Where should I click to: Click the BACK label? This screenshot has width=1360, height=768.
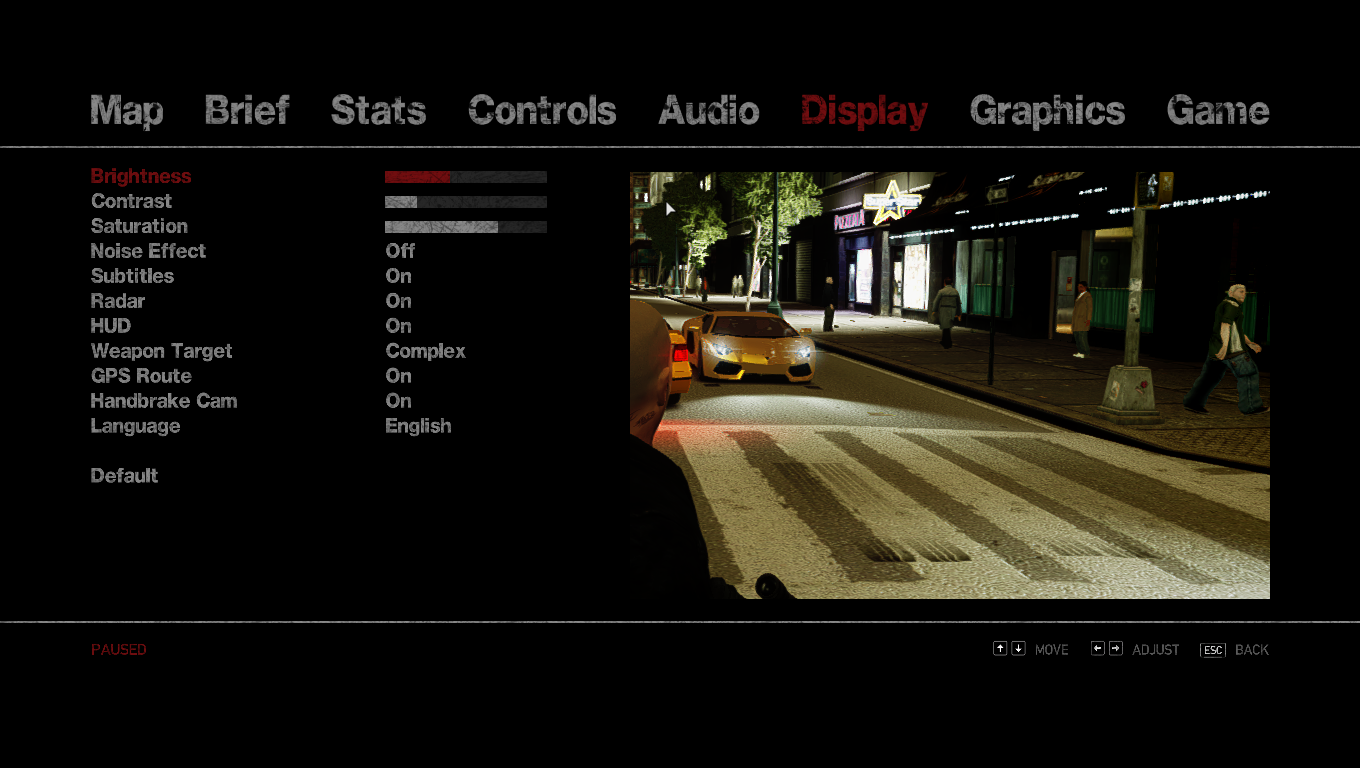(1252, 650)
